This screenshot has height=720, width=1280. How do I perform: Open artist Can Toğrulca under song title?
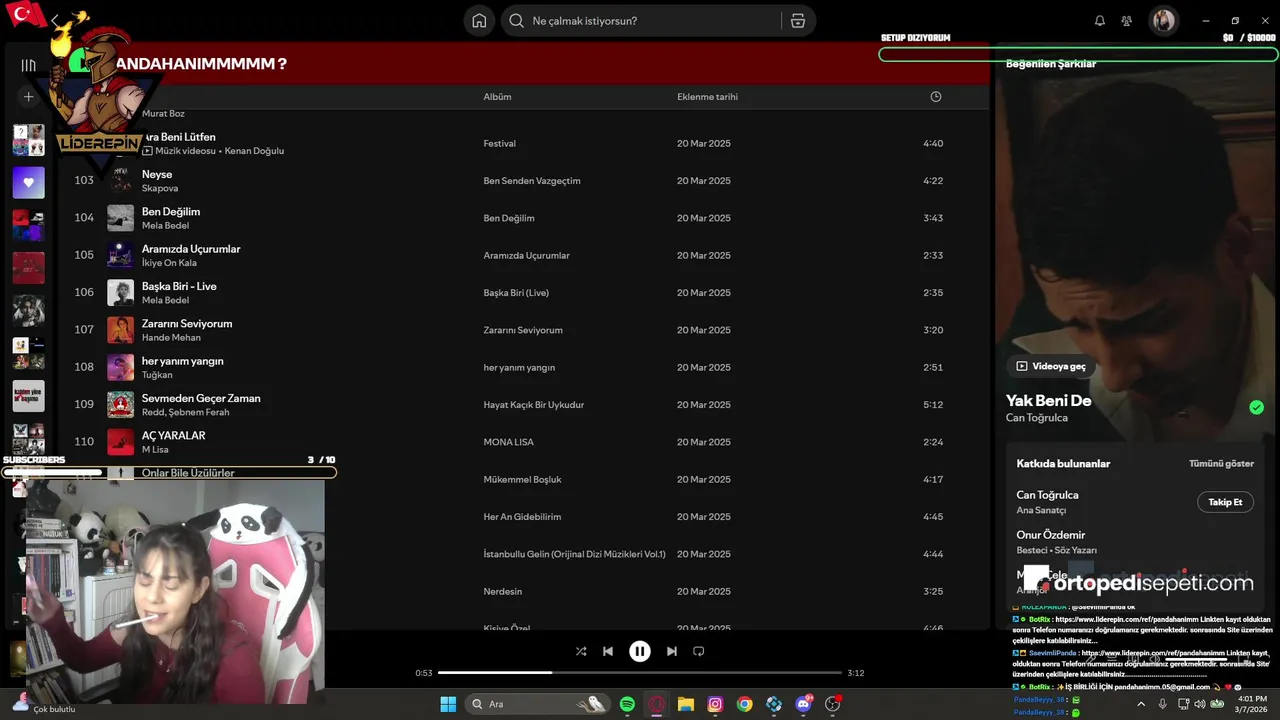(x=1037, y=418)
